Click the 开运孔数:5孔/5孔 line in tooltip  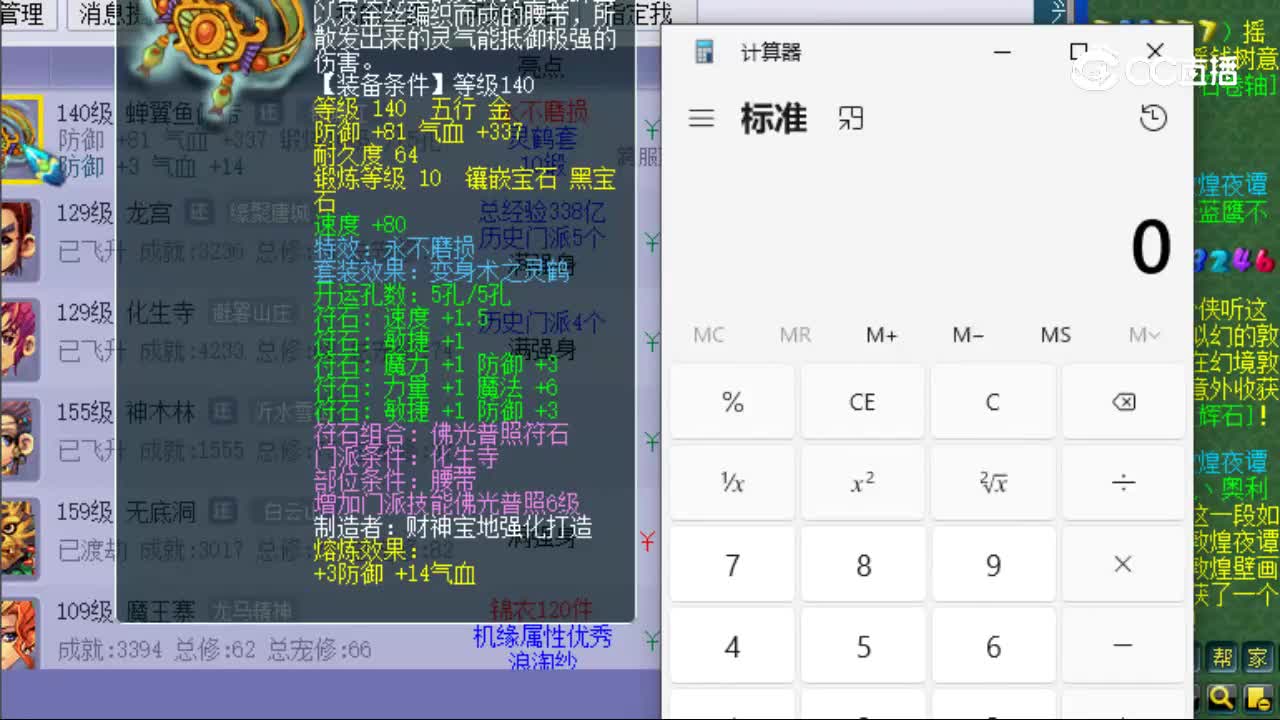click(x=412, y=296)
